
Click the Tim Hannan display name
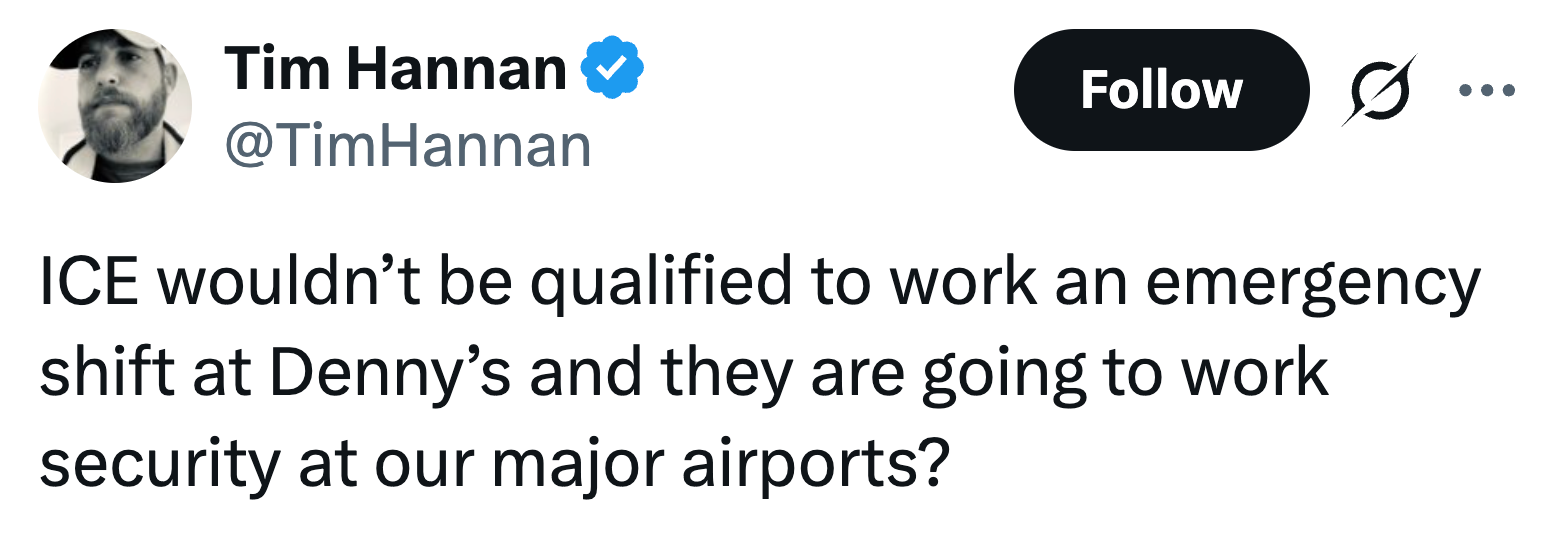(x=396, y=69)
